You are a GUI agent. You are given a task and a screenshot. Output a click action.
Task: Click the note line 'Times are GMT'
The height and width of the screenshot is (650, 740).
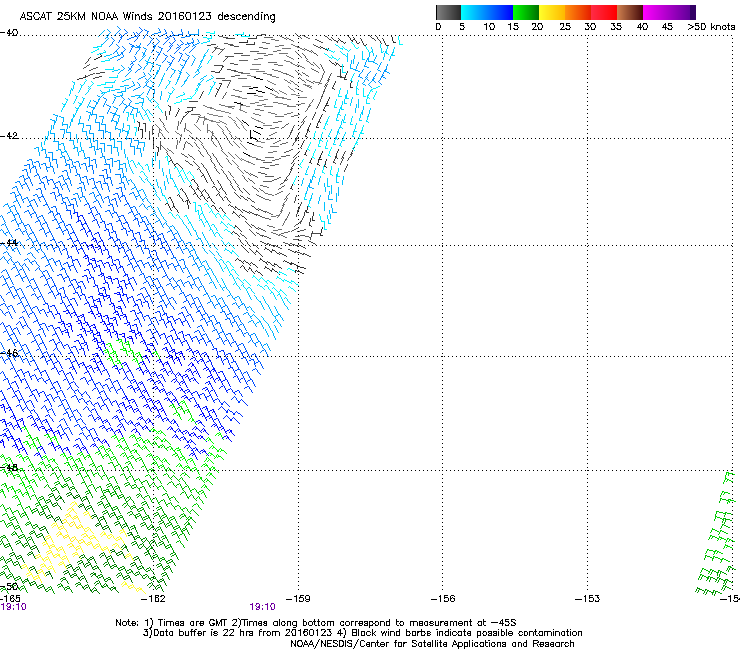(193, 623)
